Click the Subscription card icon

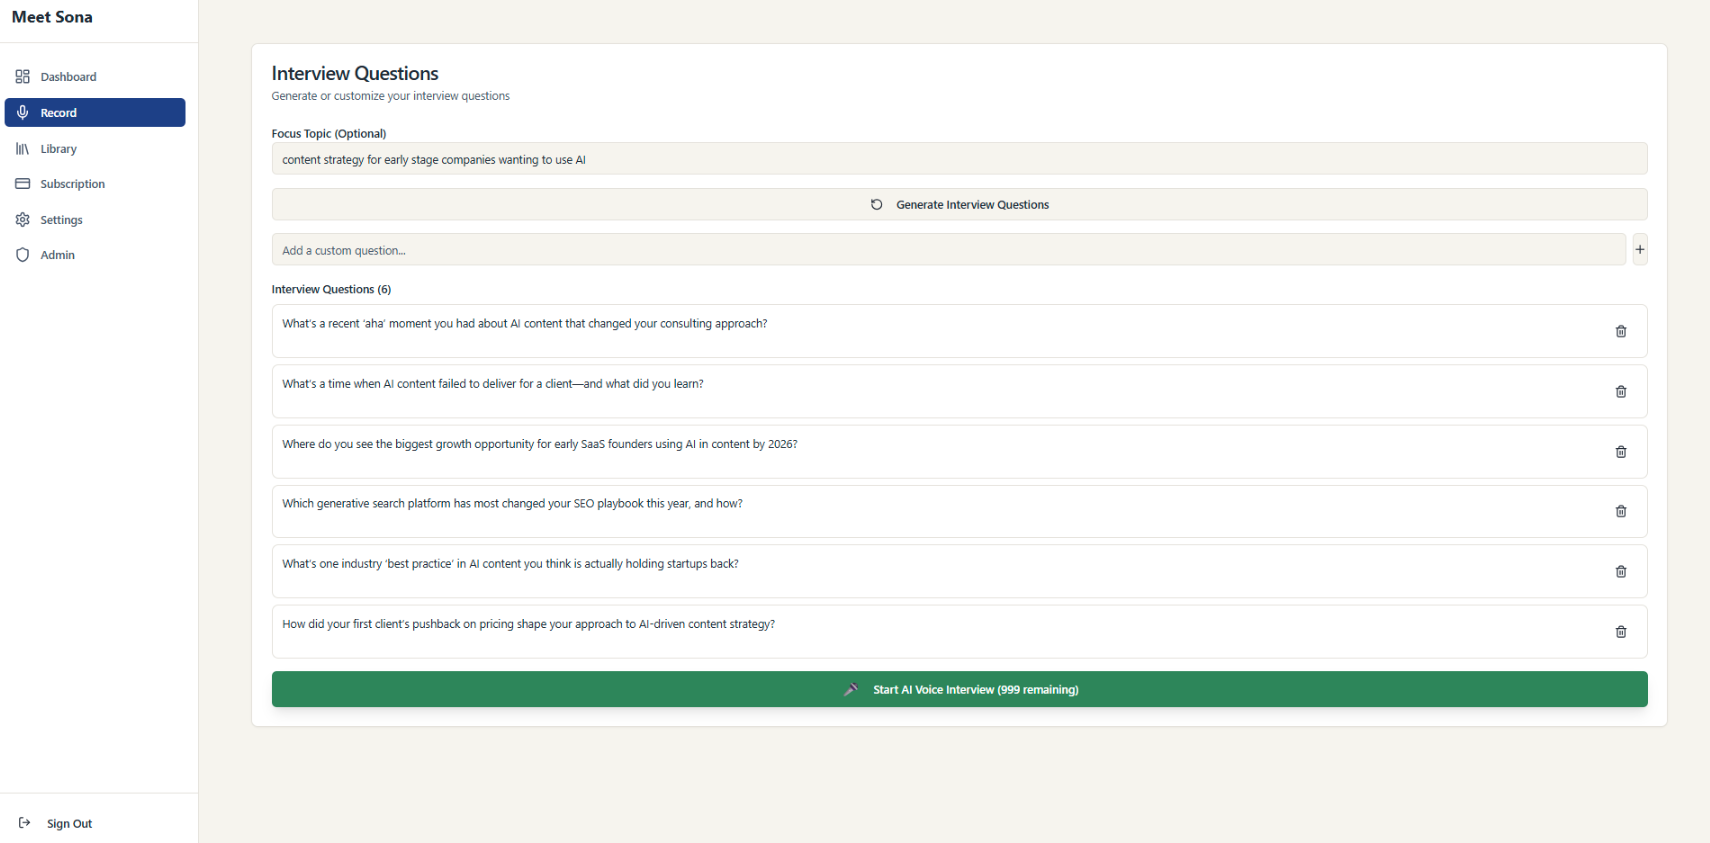(x=22, y=184)
